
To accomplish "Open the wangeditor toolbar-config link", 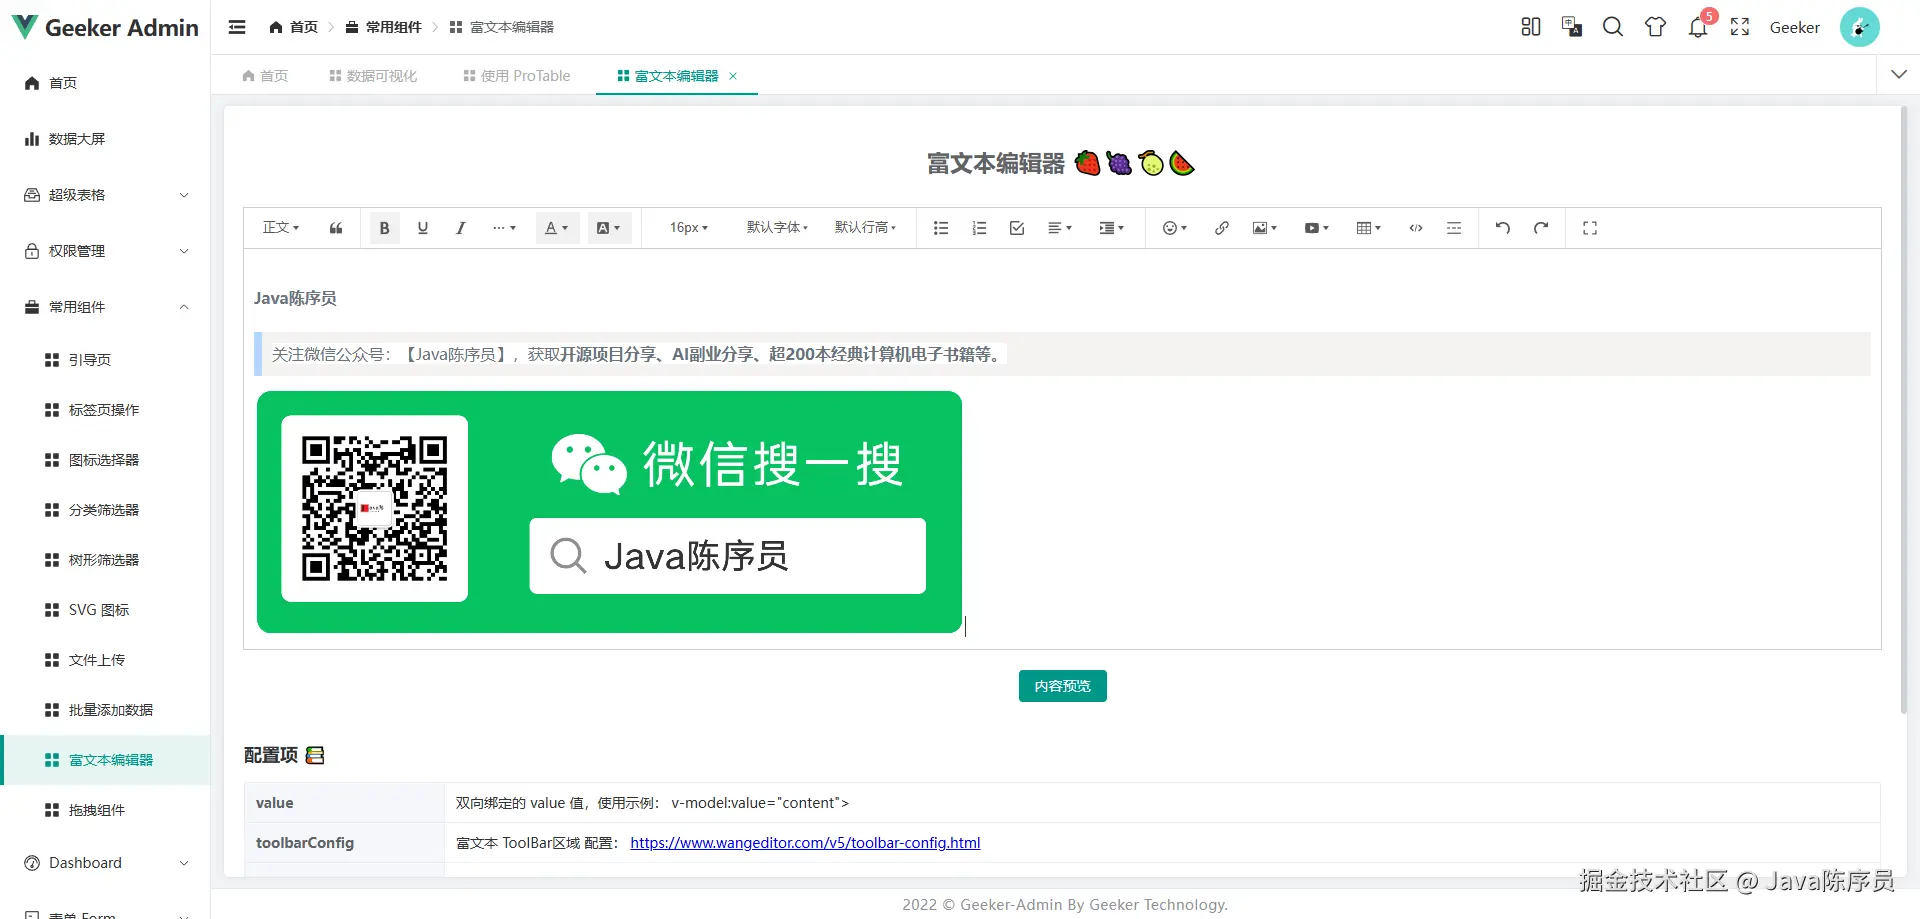I will (805, 843).
